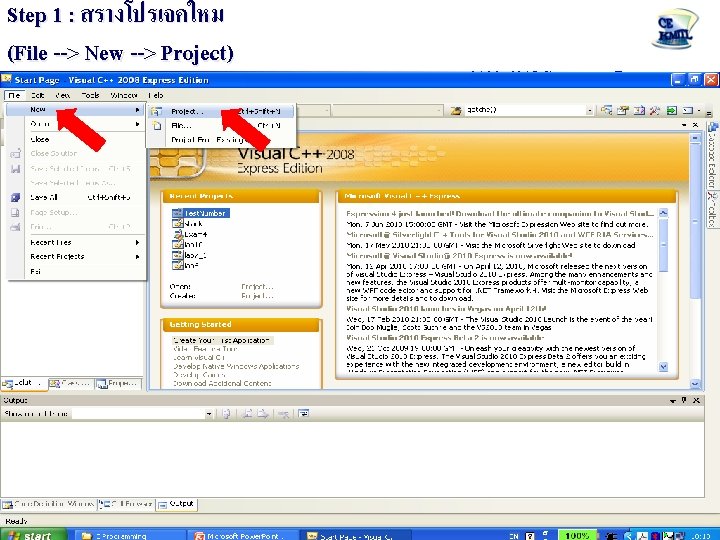
Task: Click Project... link next to Open:
Action: pyautogui.click(x=257, y=287)
